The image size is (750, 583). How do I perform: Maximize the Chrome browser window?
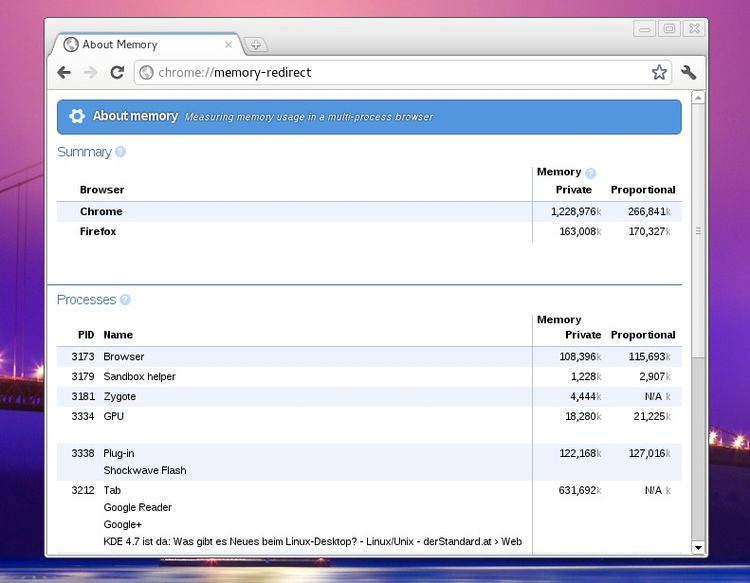[669, 29]
